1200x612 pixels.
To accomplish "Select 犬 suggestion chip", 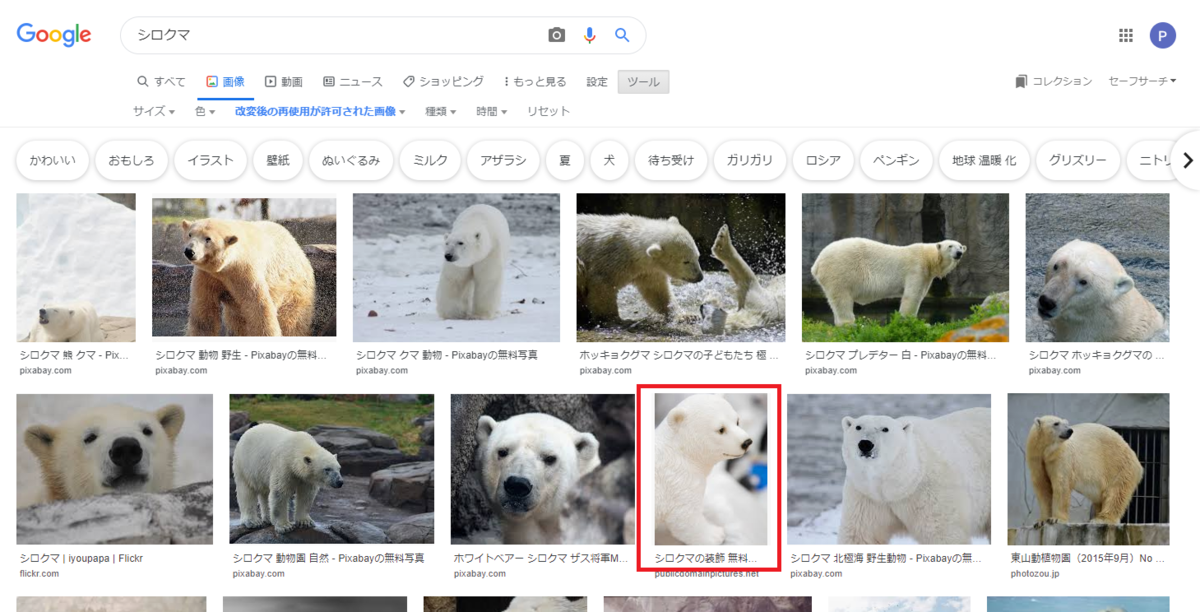I will (609, 160).
